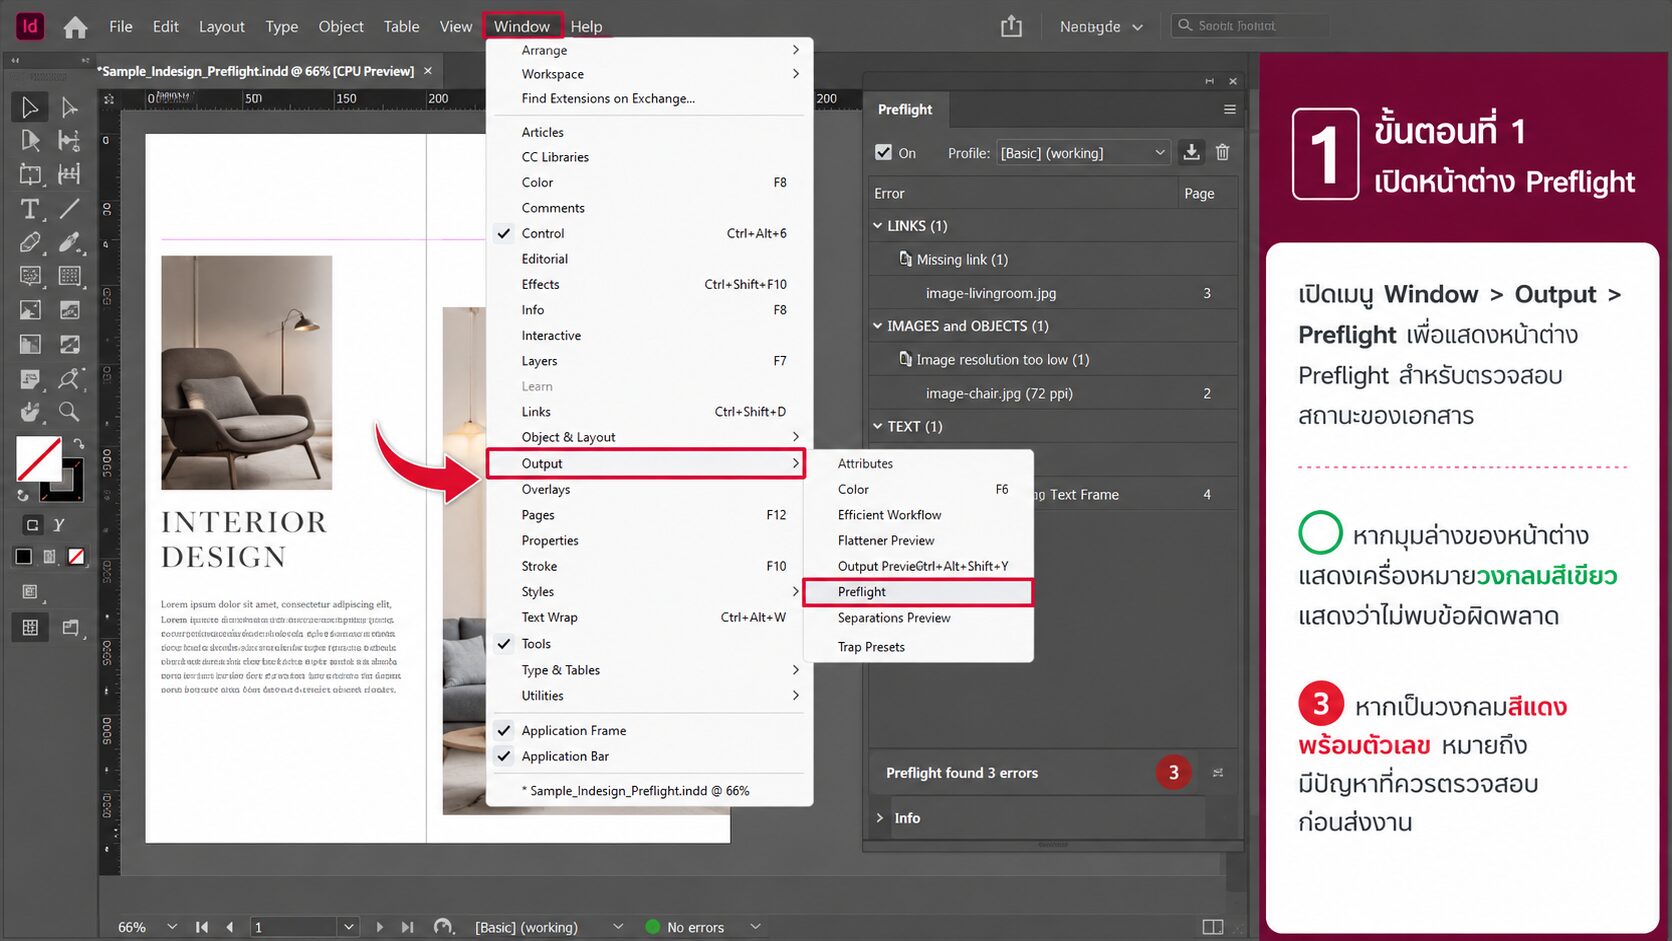Expand the Info section in Preflight
Viewport: 1672px width, 941px height.
coord(880,818)
